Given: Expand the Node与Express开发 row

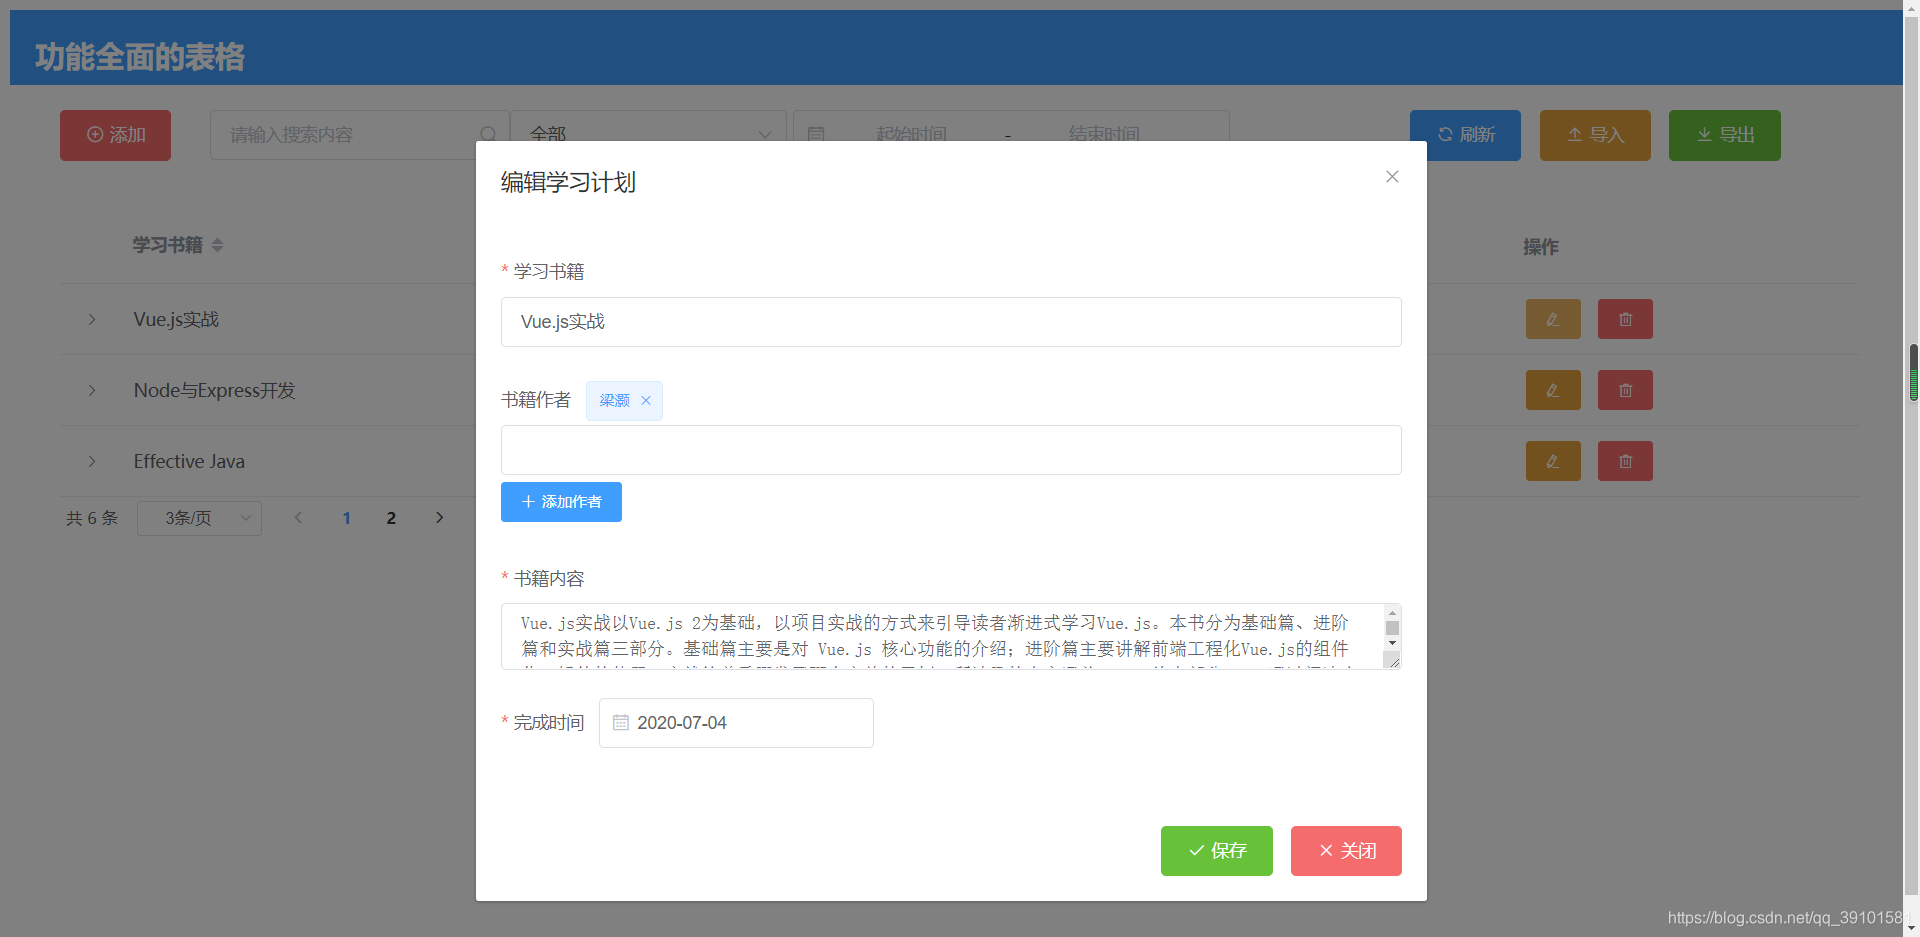Looking at the screenshot, I should pyautogui.click(x=92, y=391).
